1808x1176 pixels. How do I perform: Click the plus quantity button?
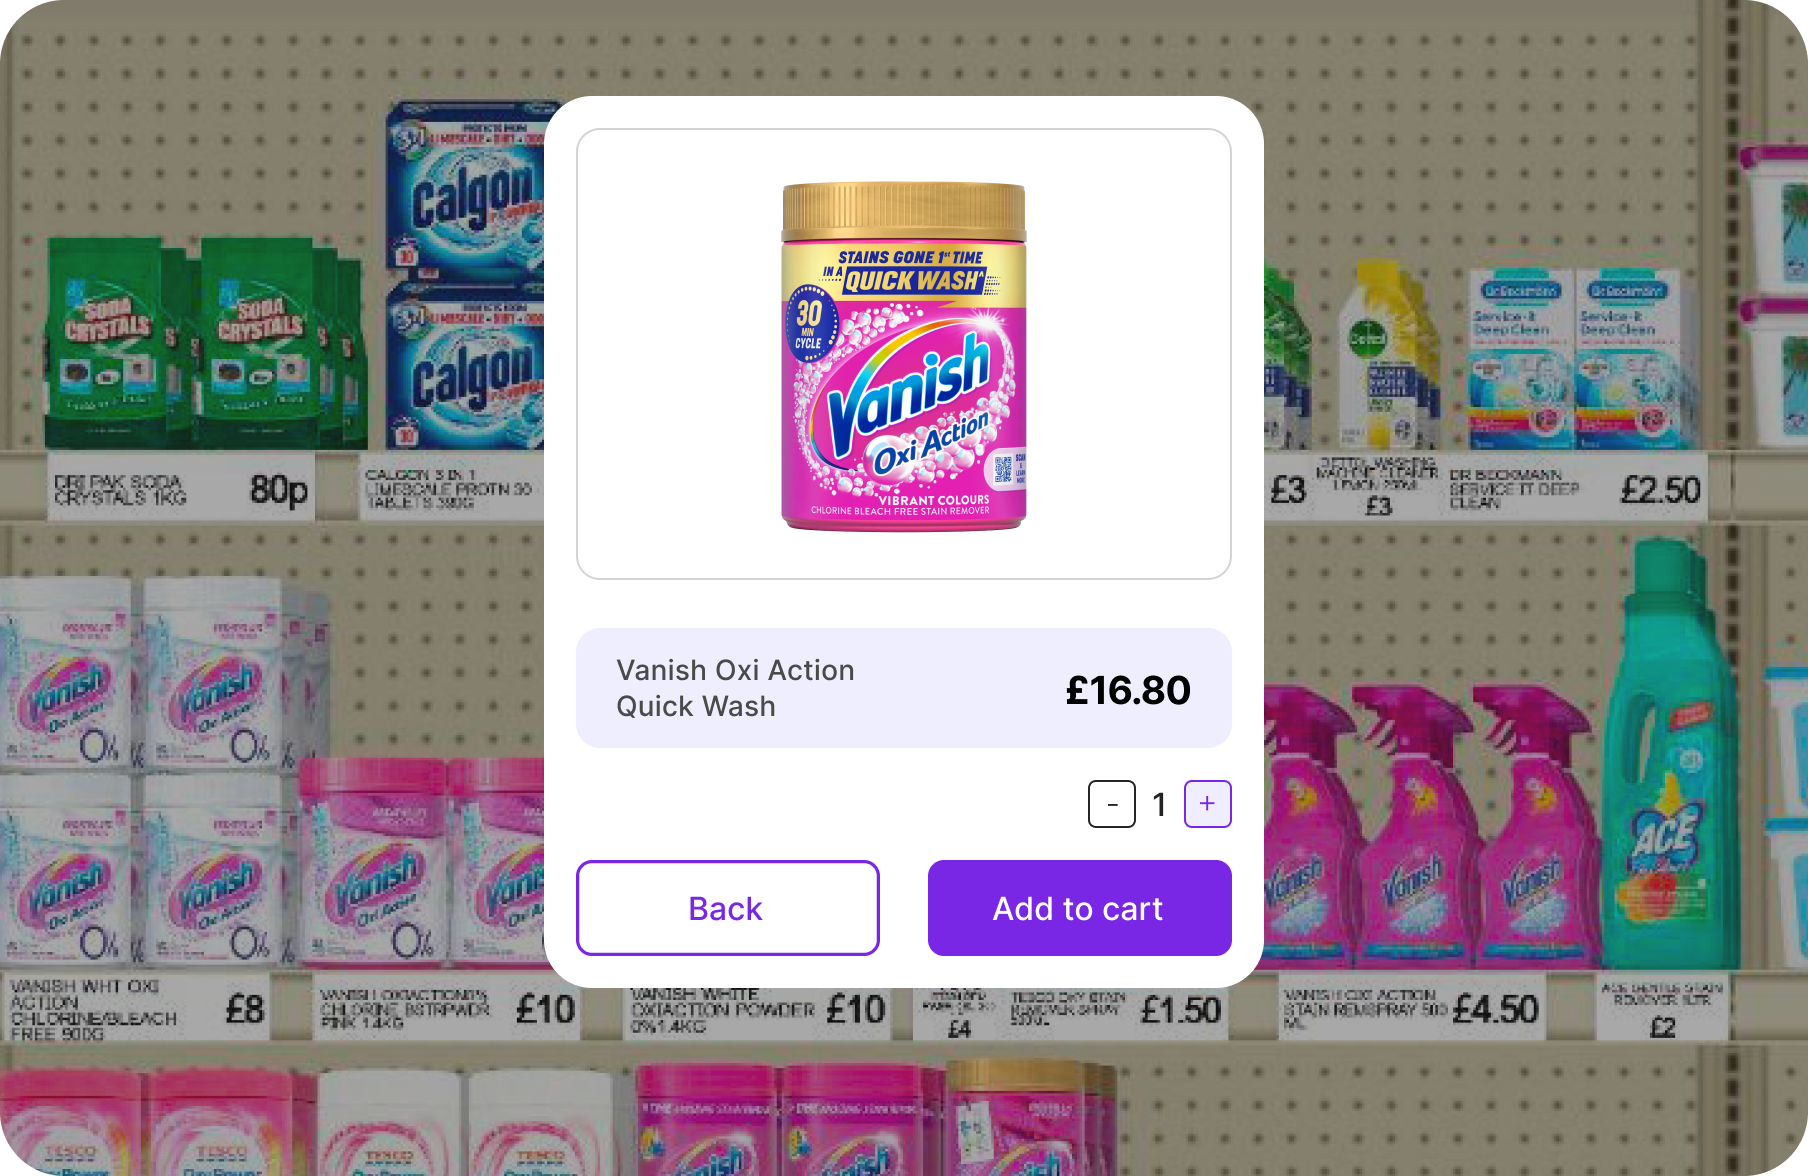pos(1207,804)
